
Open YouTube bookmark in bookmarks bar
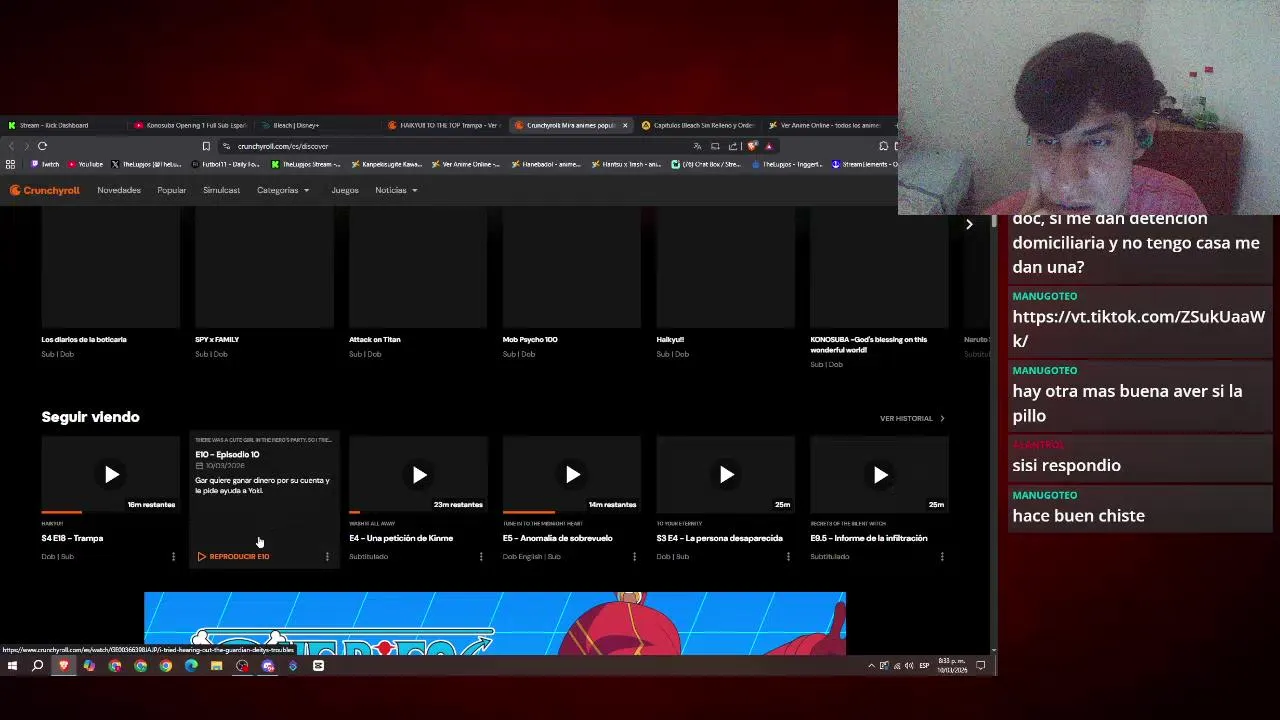[x=87, y=164]
